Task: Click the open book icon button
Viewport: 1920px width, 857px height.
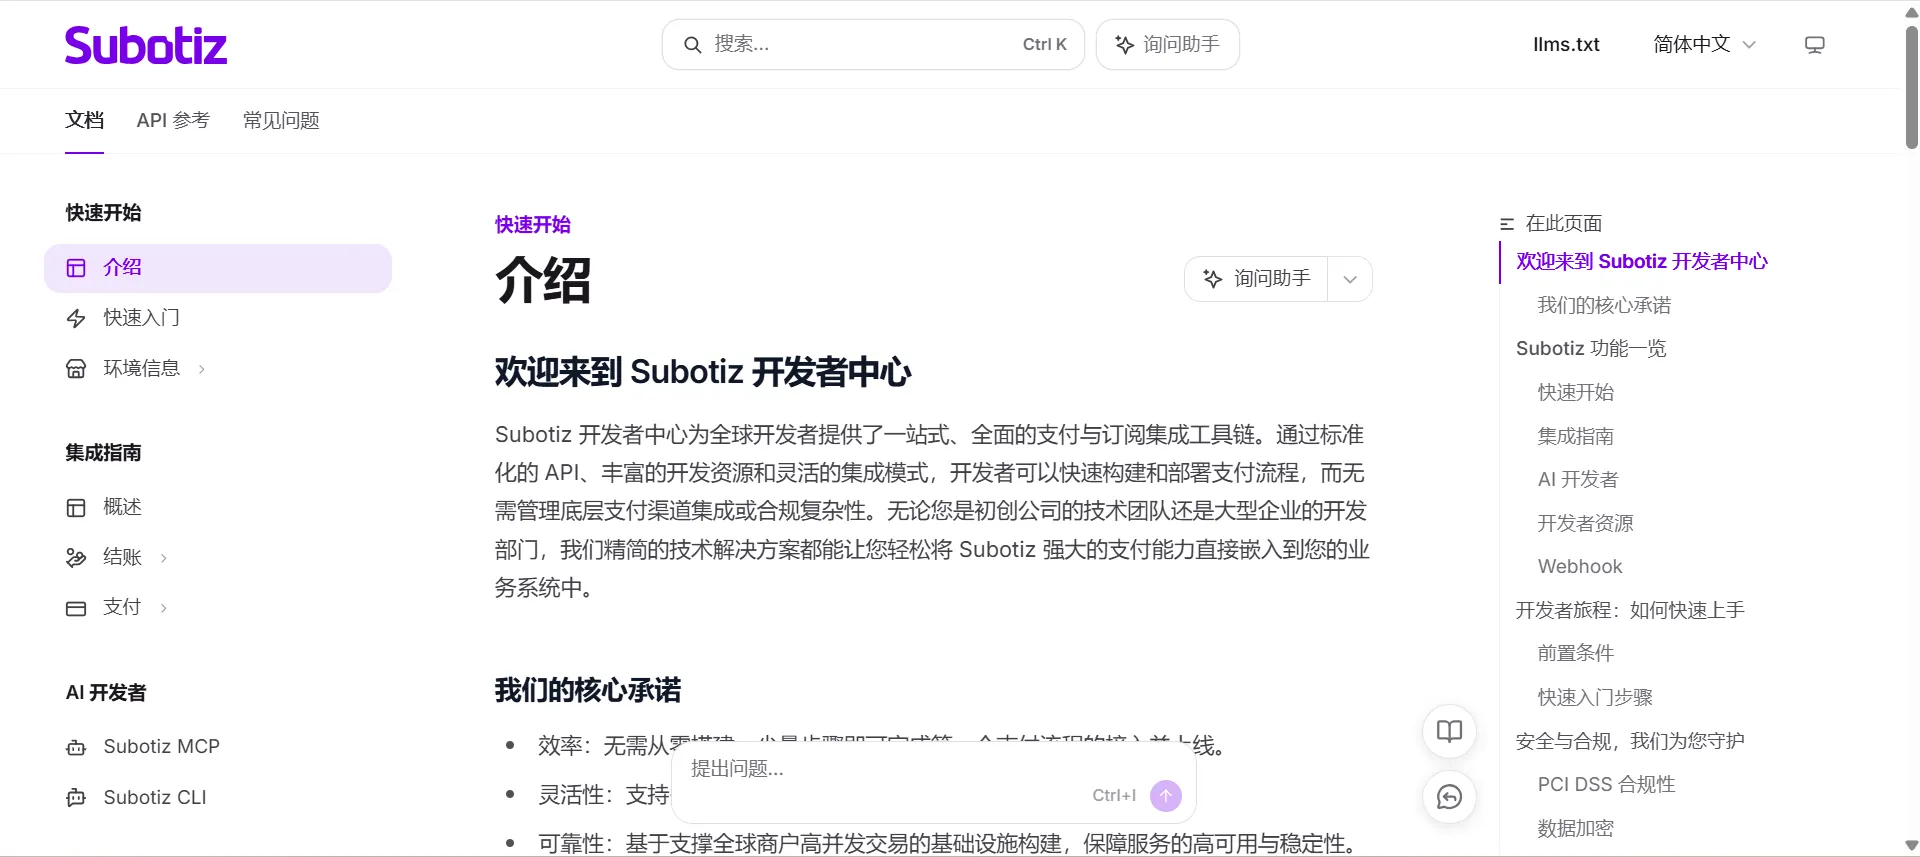Action: pos(1449,731)
